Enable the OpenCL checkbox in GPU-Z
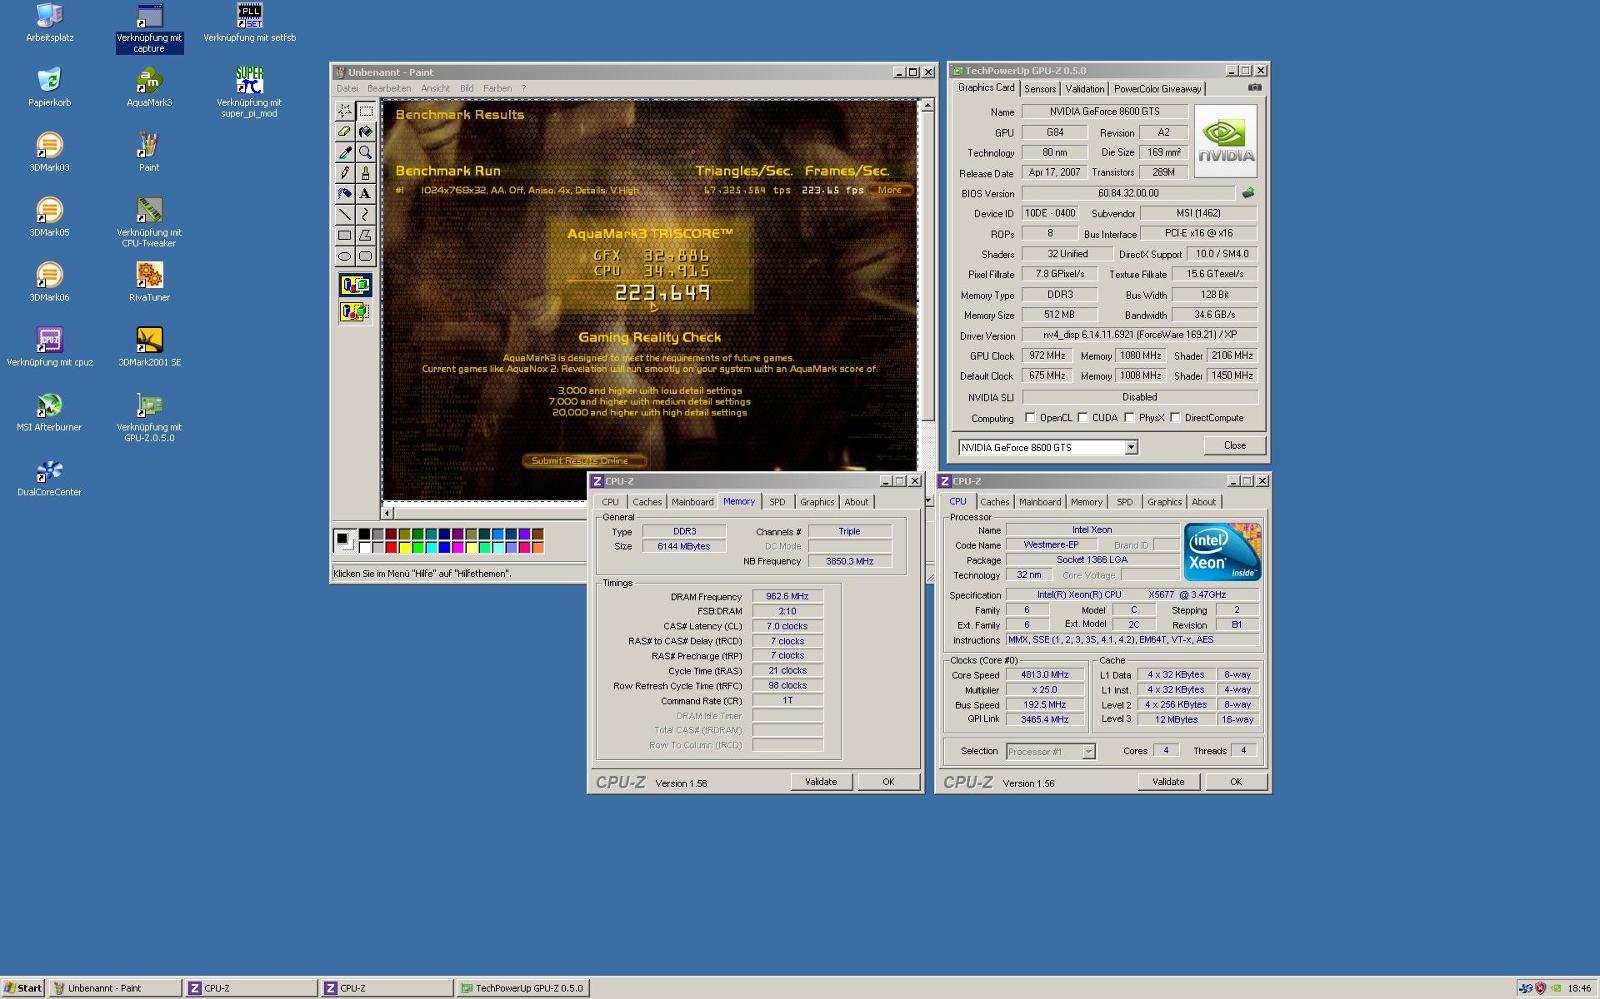This screenshot has height=999, width=1600. [x=1030, y=418]
